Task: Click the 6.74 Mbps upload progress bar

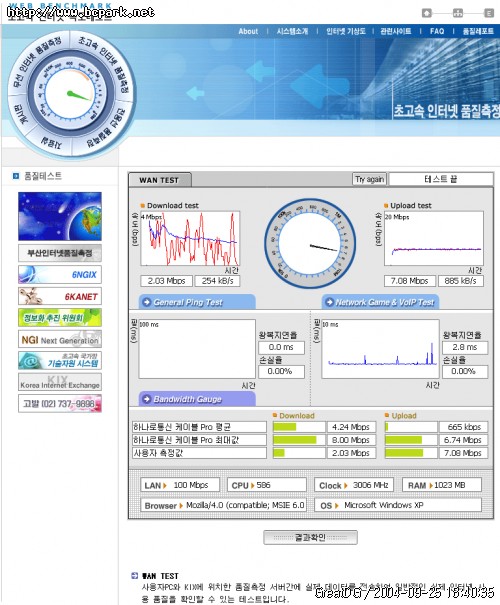Action: 411,440
